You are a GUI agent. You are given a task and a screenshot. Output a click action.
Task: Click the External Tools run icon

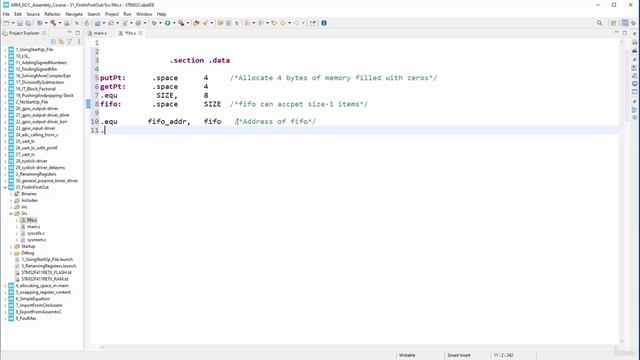[181, 23]
